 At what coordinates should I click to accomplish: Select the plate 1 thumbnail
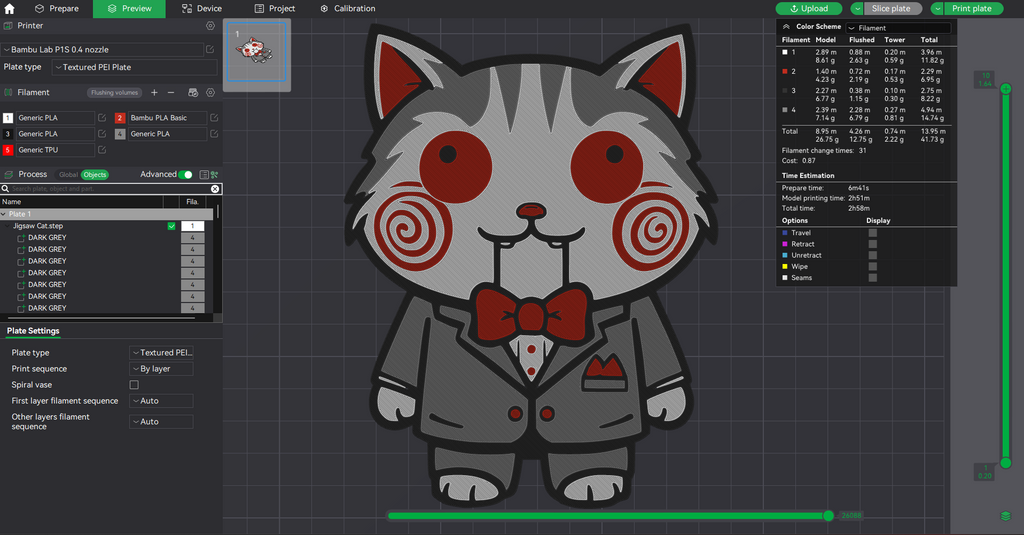click(x=257, y=54)
